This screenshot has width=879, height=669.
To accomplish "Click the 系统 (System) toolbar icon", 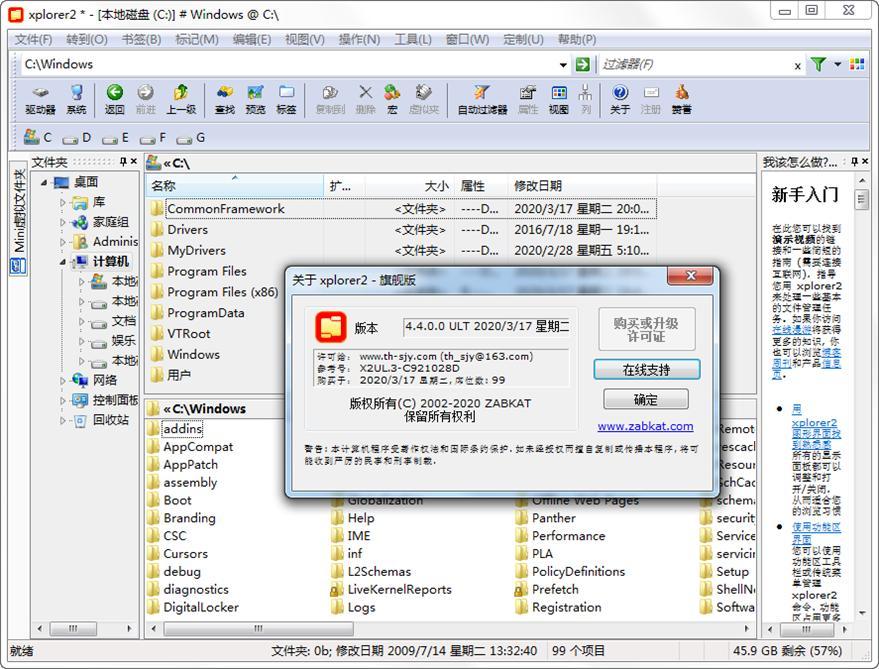I will [x=76, y=100].
